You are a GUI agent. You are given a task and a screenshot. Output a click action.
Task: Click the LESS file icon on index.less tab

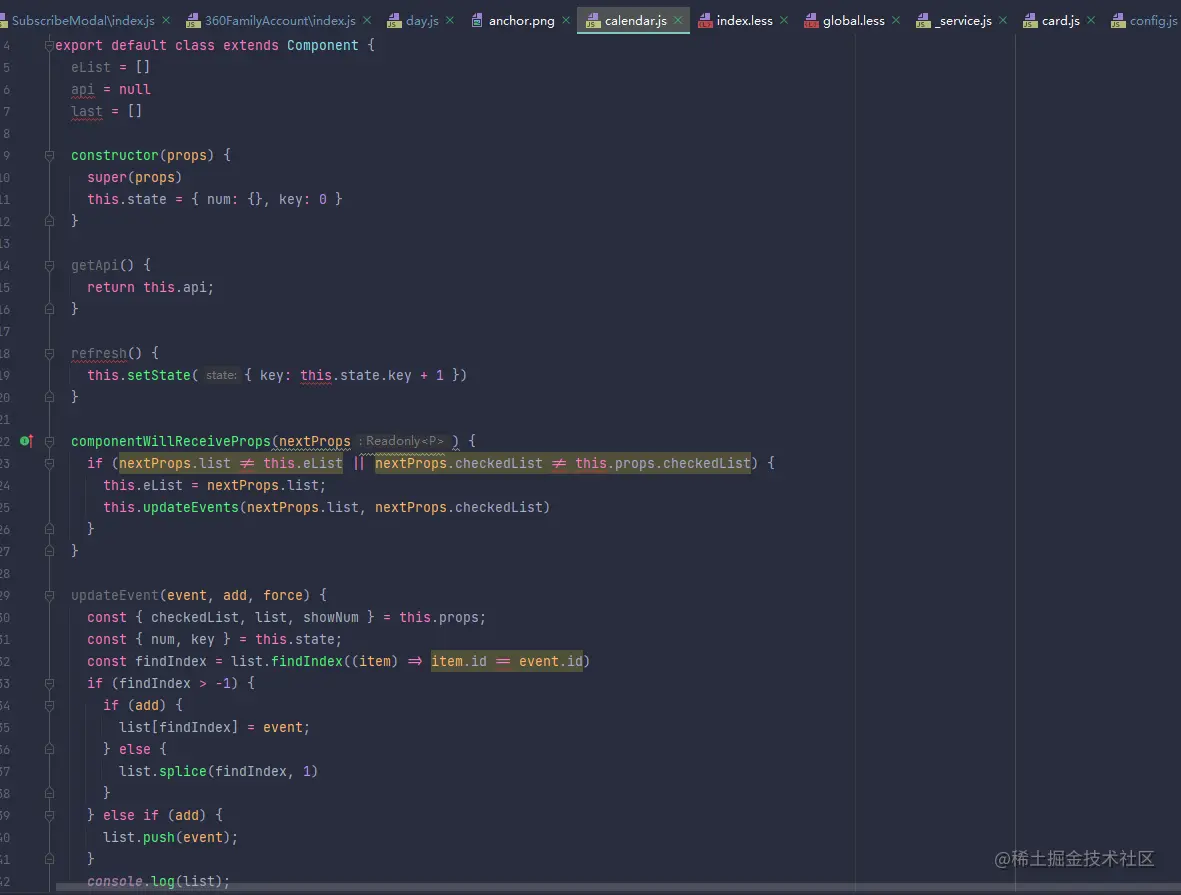pos(705,21)
